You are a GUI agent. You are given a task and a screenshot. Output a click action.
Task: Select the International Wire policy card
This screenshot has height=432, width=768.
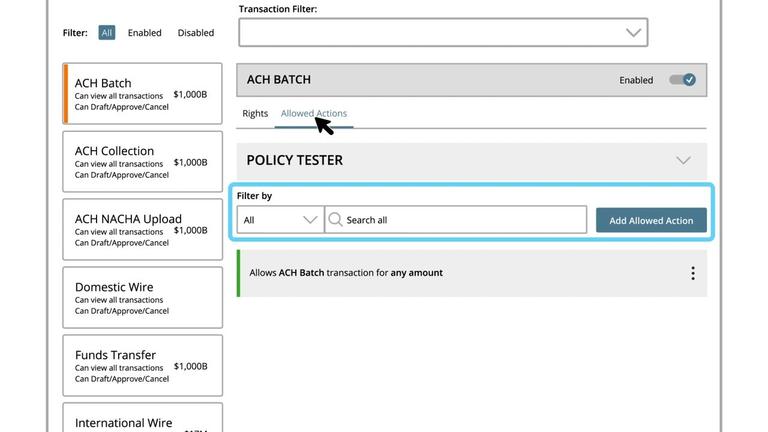click(142, 420)
